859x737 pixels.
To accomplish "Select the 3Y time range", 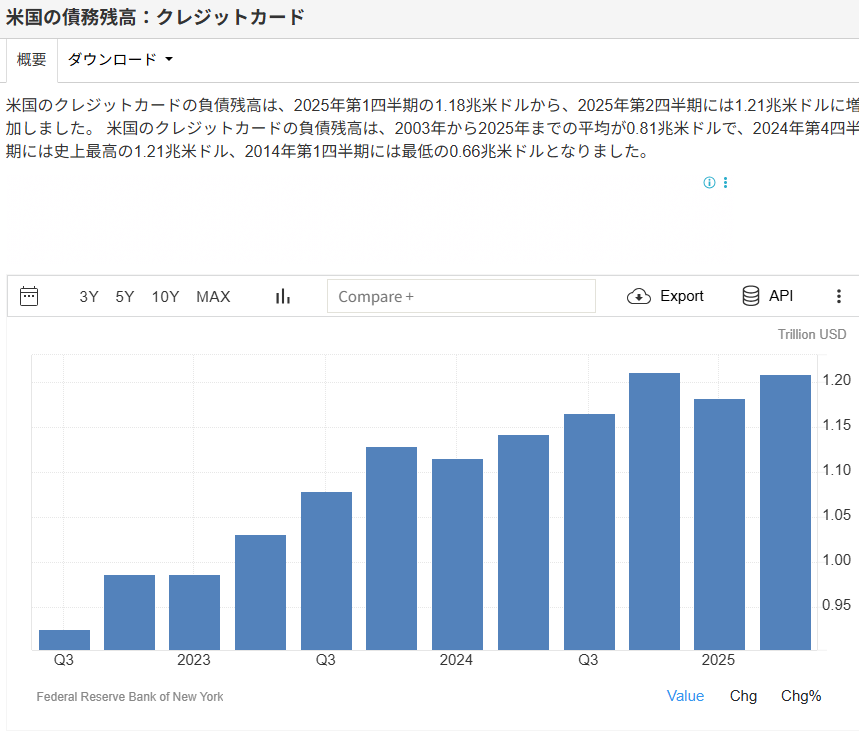I will click(x=89, y=296).
